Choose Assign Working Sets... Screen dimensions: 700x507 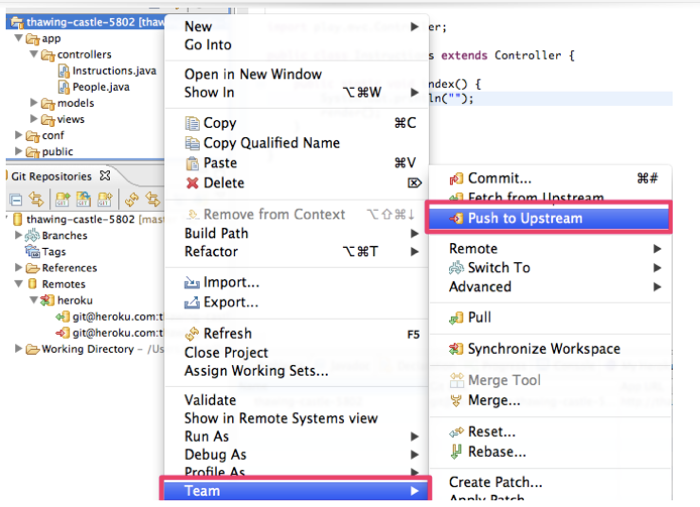pyautogui.click(x=296, y=371)
